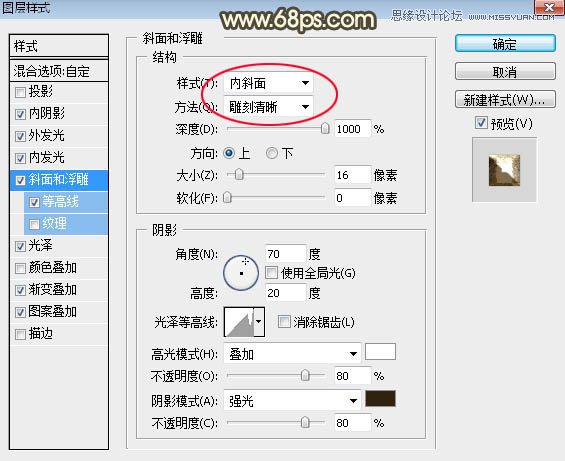The image size is (565, 461).
Task: Click the shadow 不透明度(C) slider handle
Action: coord(305,422)
